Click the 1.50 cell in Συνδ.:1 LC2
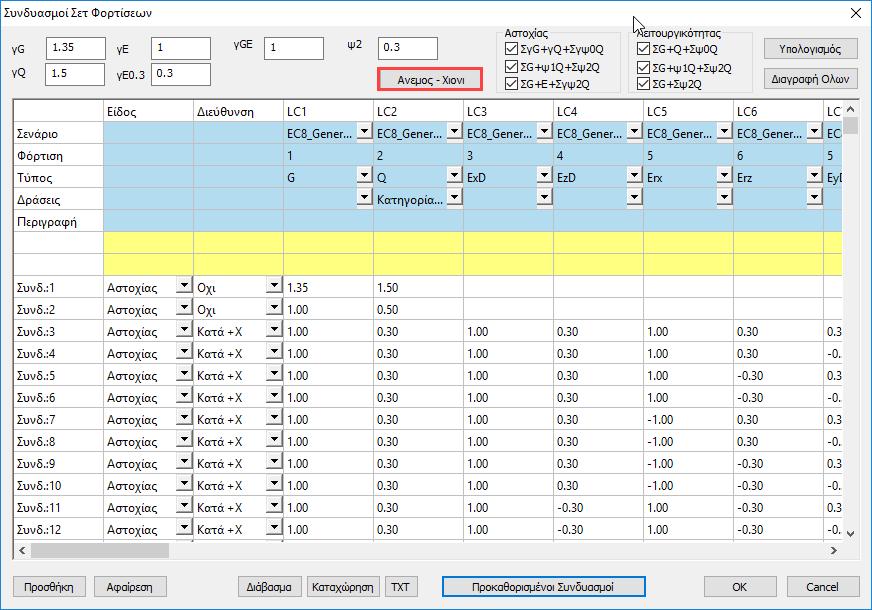 pos(418,287)
